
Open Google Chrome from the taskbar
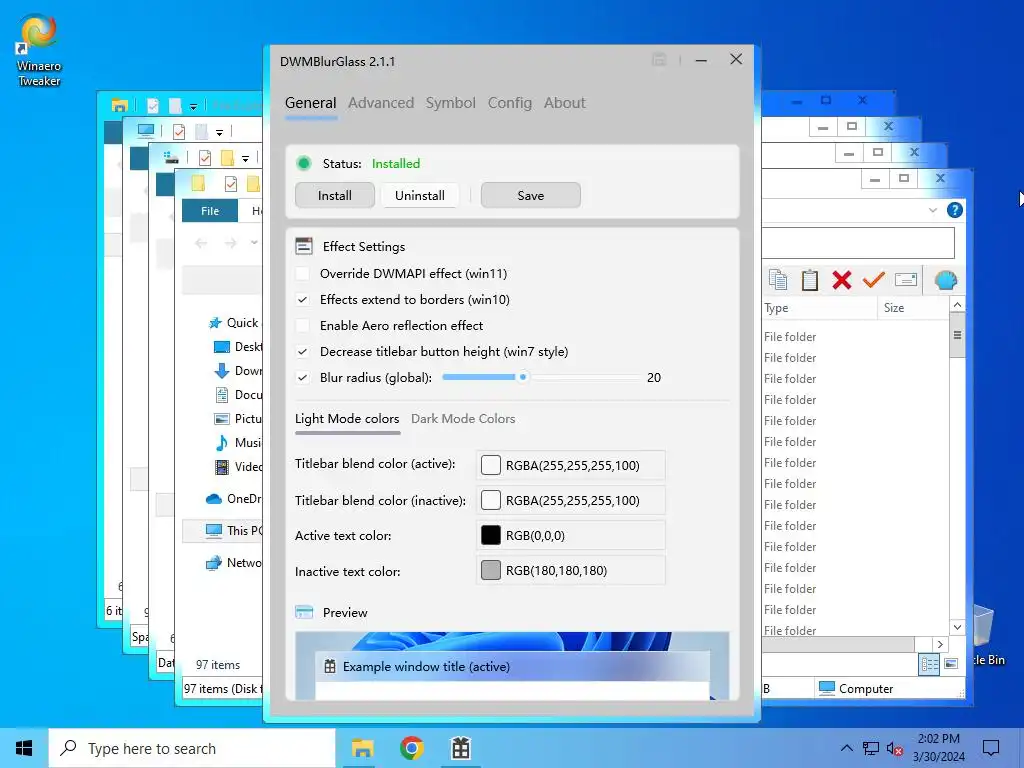411,748
